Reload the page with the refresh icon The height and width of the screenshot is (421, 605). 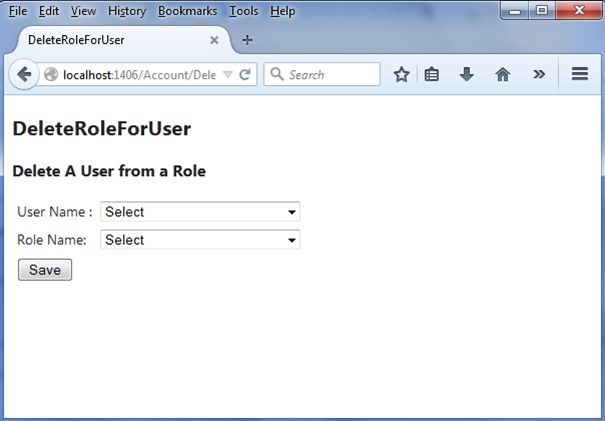coord(245,74)
